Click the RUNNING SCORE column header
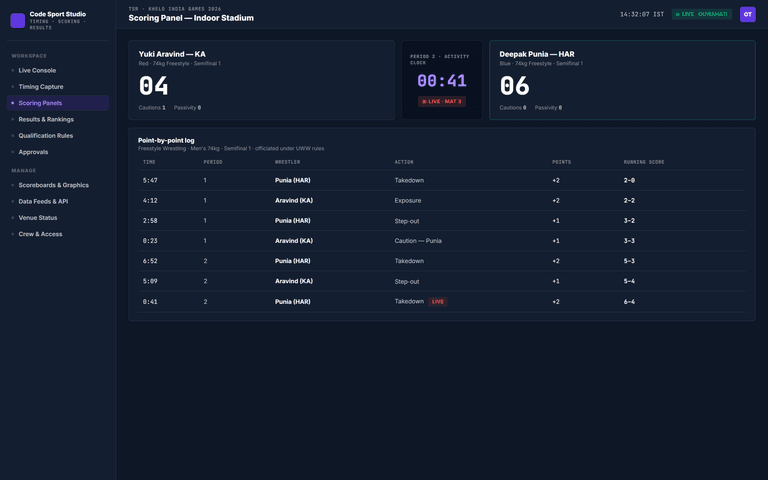This screenshot has height=480, width=768. pos(644,162)
